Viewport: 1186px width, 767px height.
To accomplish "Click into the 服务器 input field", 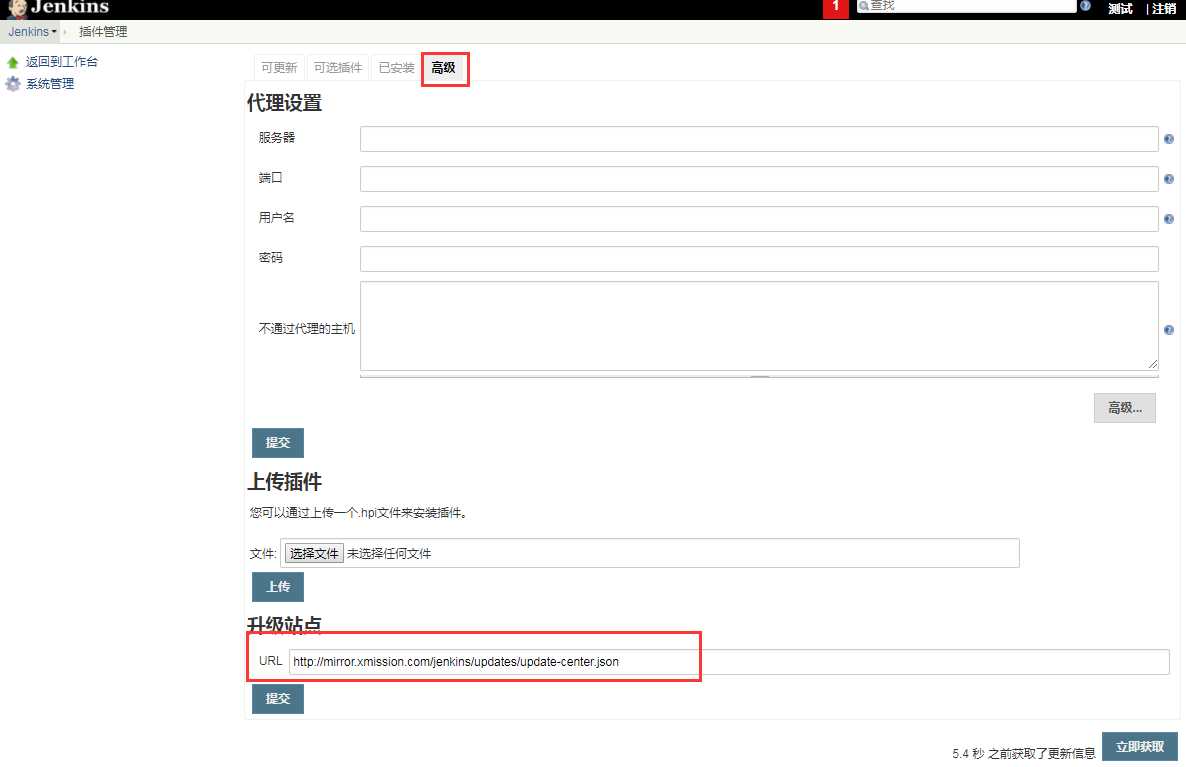I will coord(759,139).
